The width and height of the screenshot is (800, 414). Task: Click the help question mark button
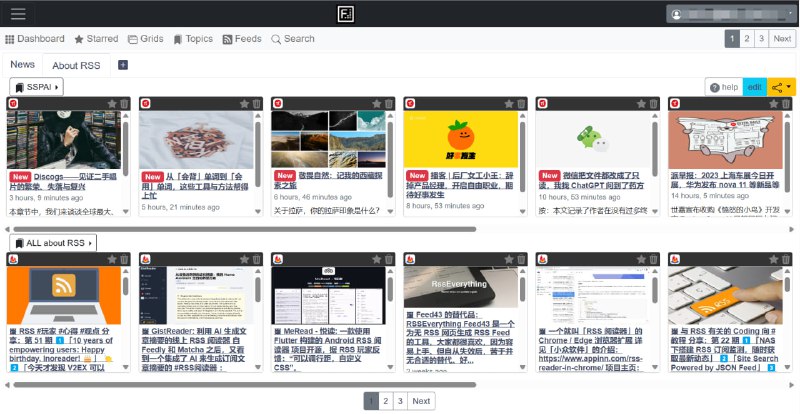pyautogui.click(x=723, y=87)
